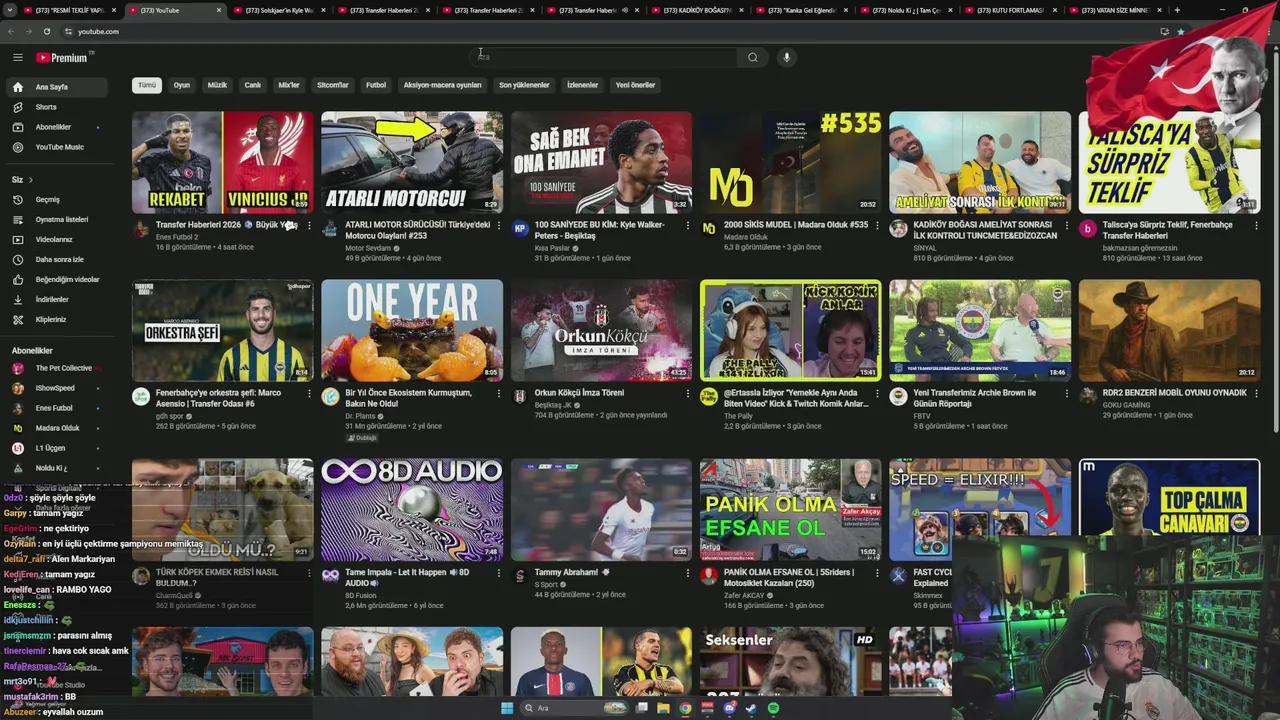This screenshot has height=720, width=1280.
Task: Select the Müzik filter chip
Action: (x=217, y=85)
